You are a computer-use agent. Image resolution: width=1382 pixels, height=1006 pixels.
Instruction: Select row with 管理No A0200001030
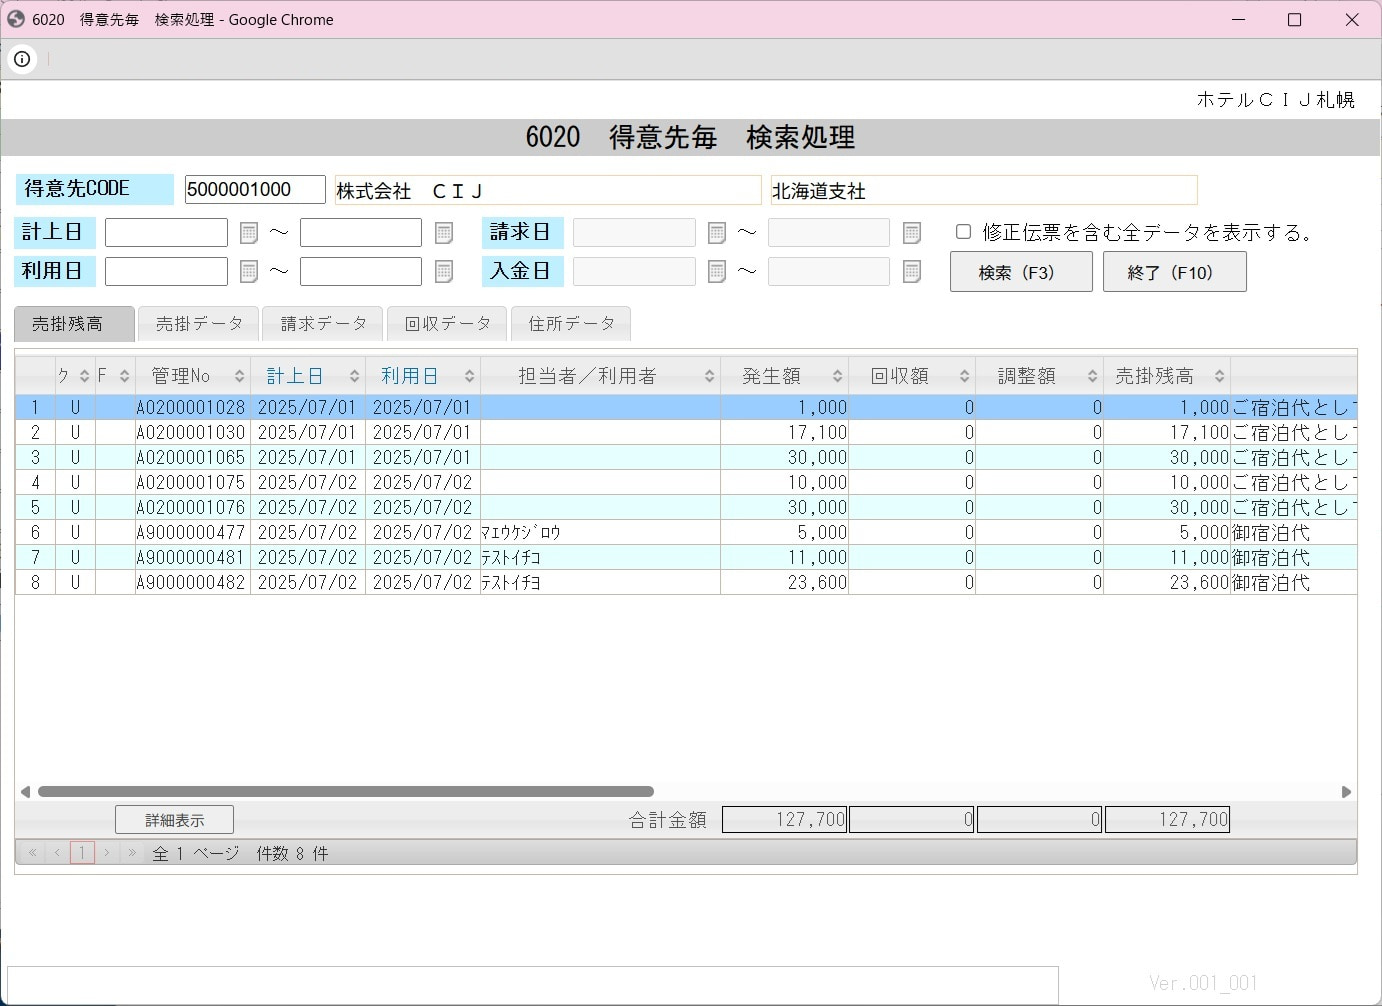686,432
